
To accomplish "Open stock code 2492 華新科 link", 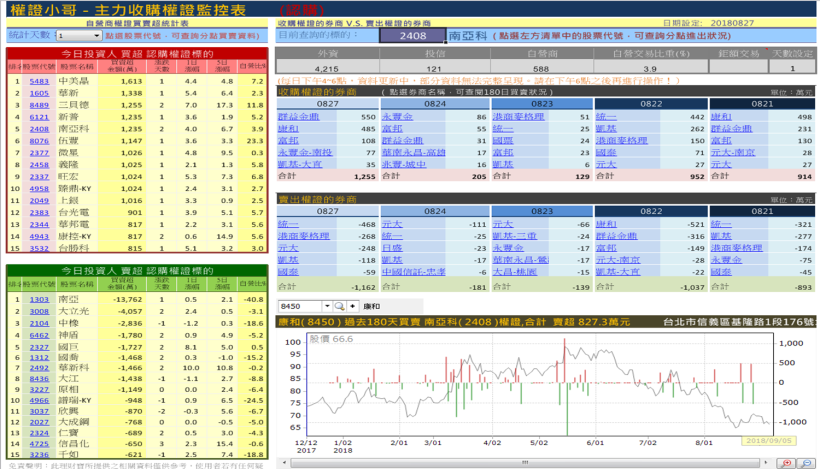I will click(39, 368).
